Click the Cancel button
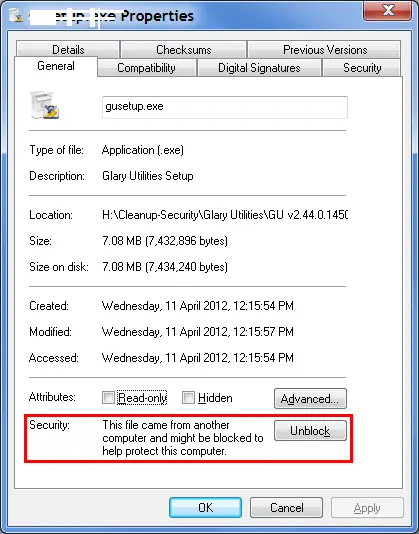 (x=286, y=508)
